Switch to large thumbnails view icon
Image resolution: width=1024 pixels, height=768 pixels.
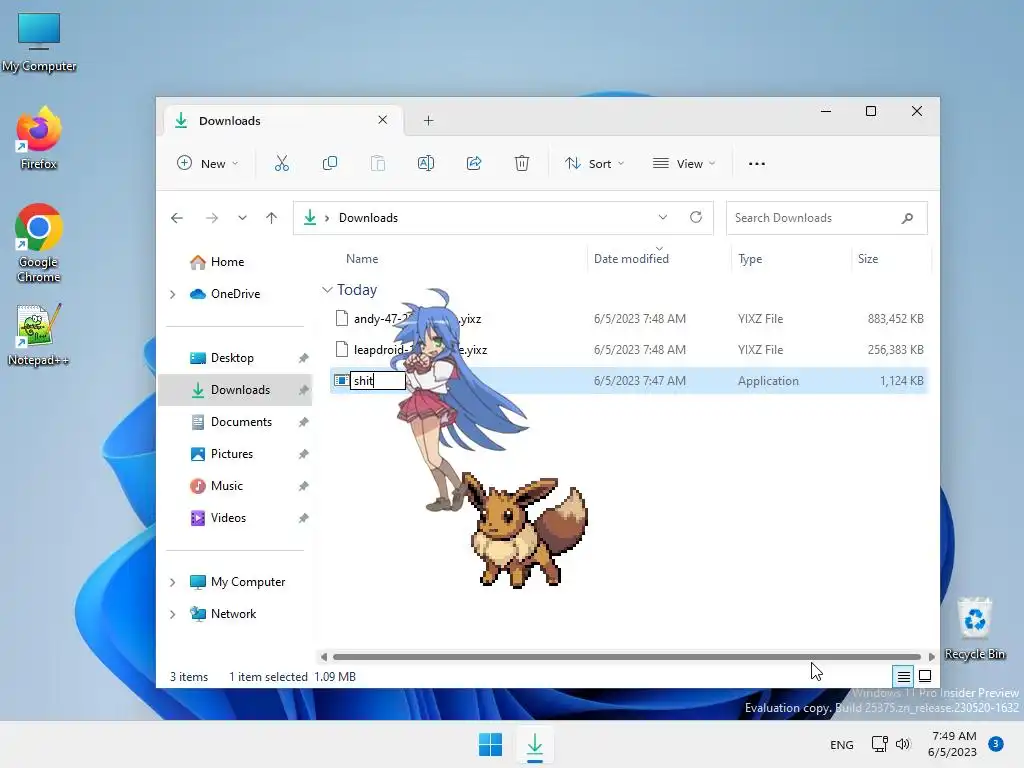pos(925,676)
